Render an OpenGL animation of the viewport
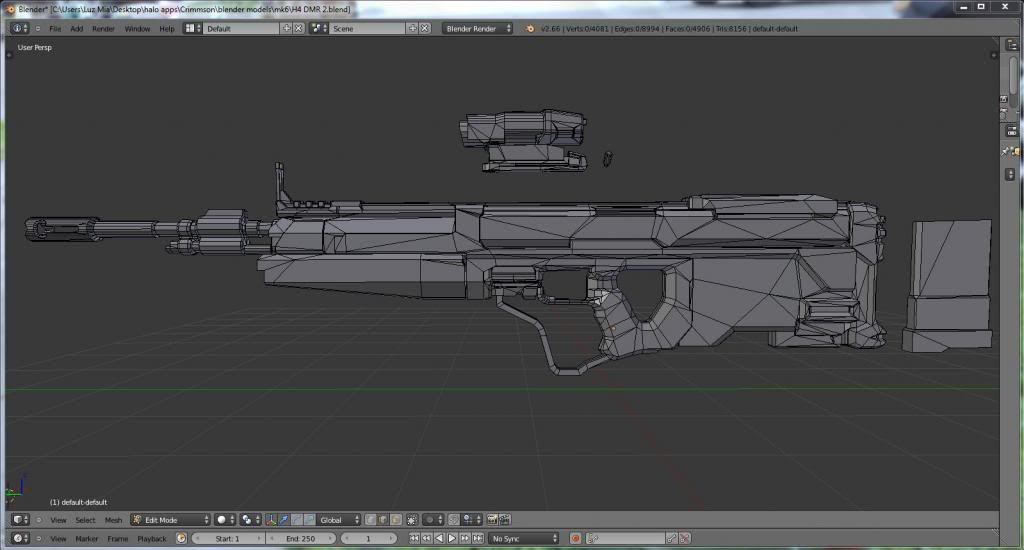 coord(505,520)
